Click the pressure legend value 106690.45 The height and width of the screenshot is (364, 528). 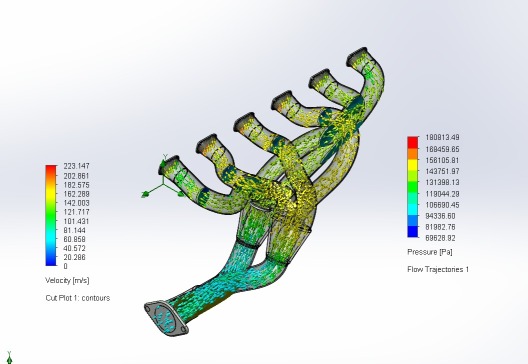pos(442,205)
